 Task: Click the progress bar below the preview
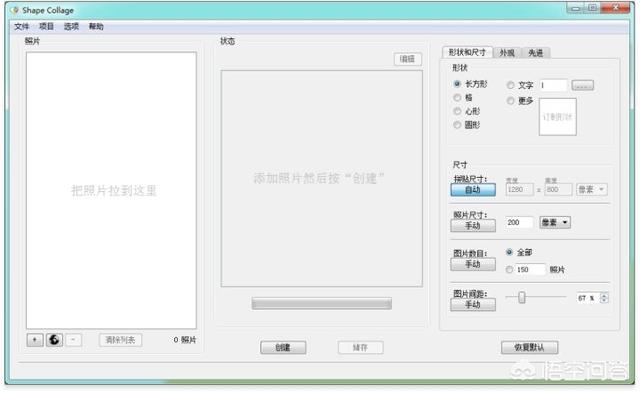(322, 303)
